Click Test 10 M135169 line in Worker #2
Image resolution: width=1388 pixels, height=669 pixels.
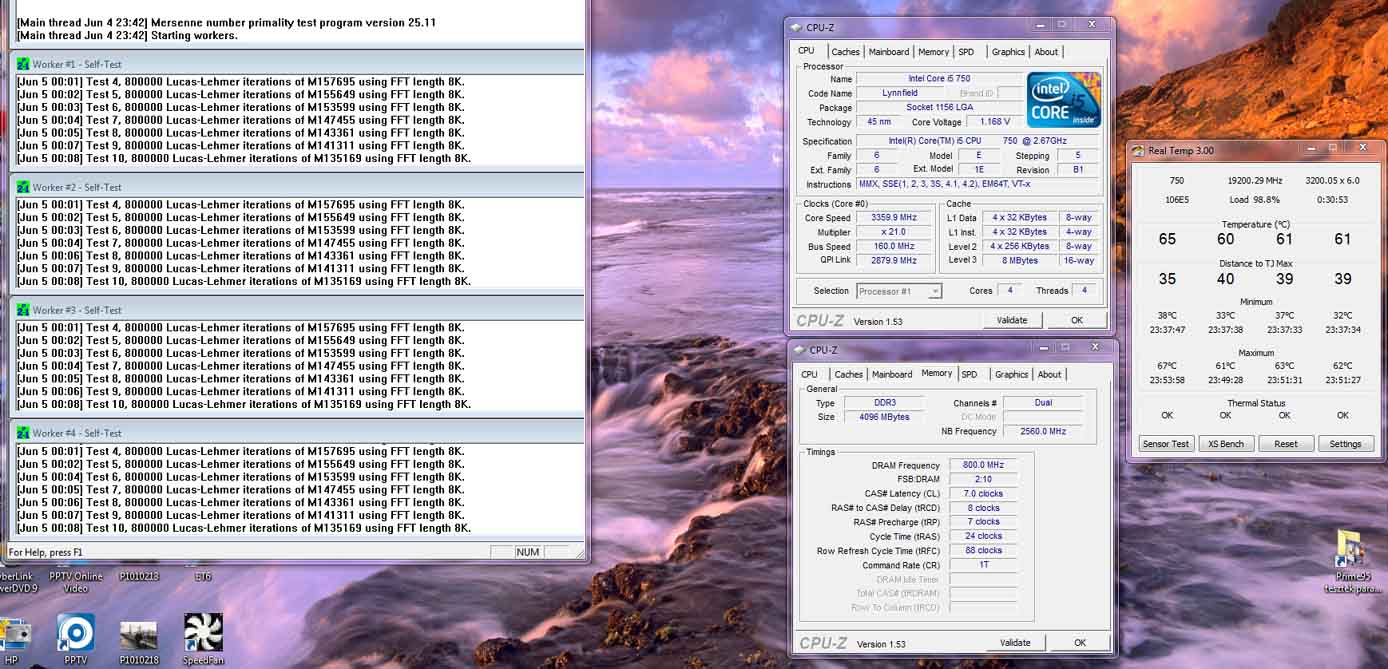244,281
